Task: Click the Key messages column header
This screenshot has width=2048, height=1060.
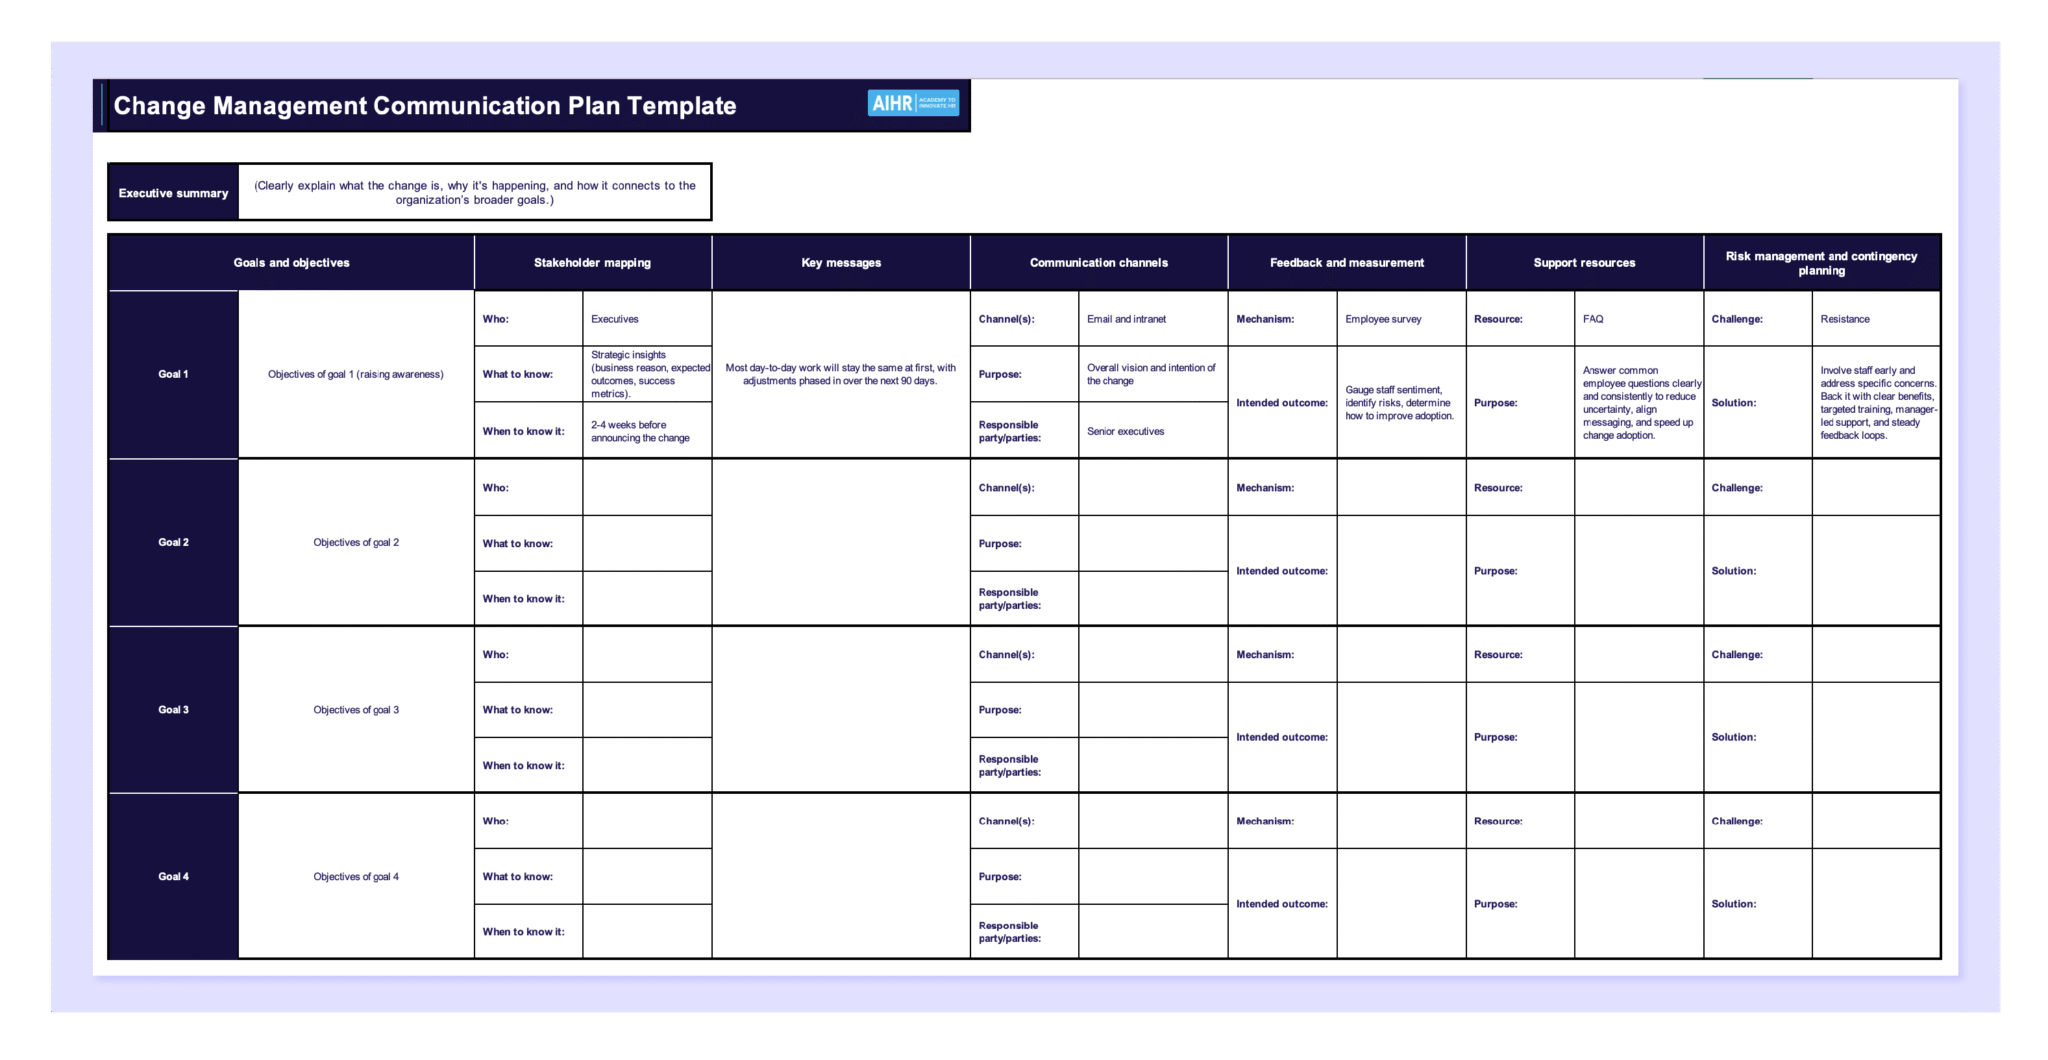Action: 840,262
